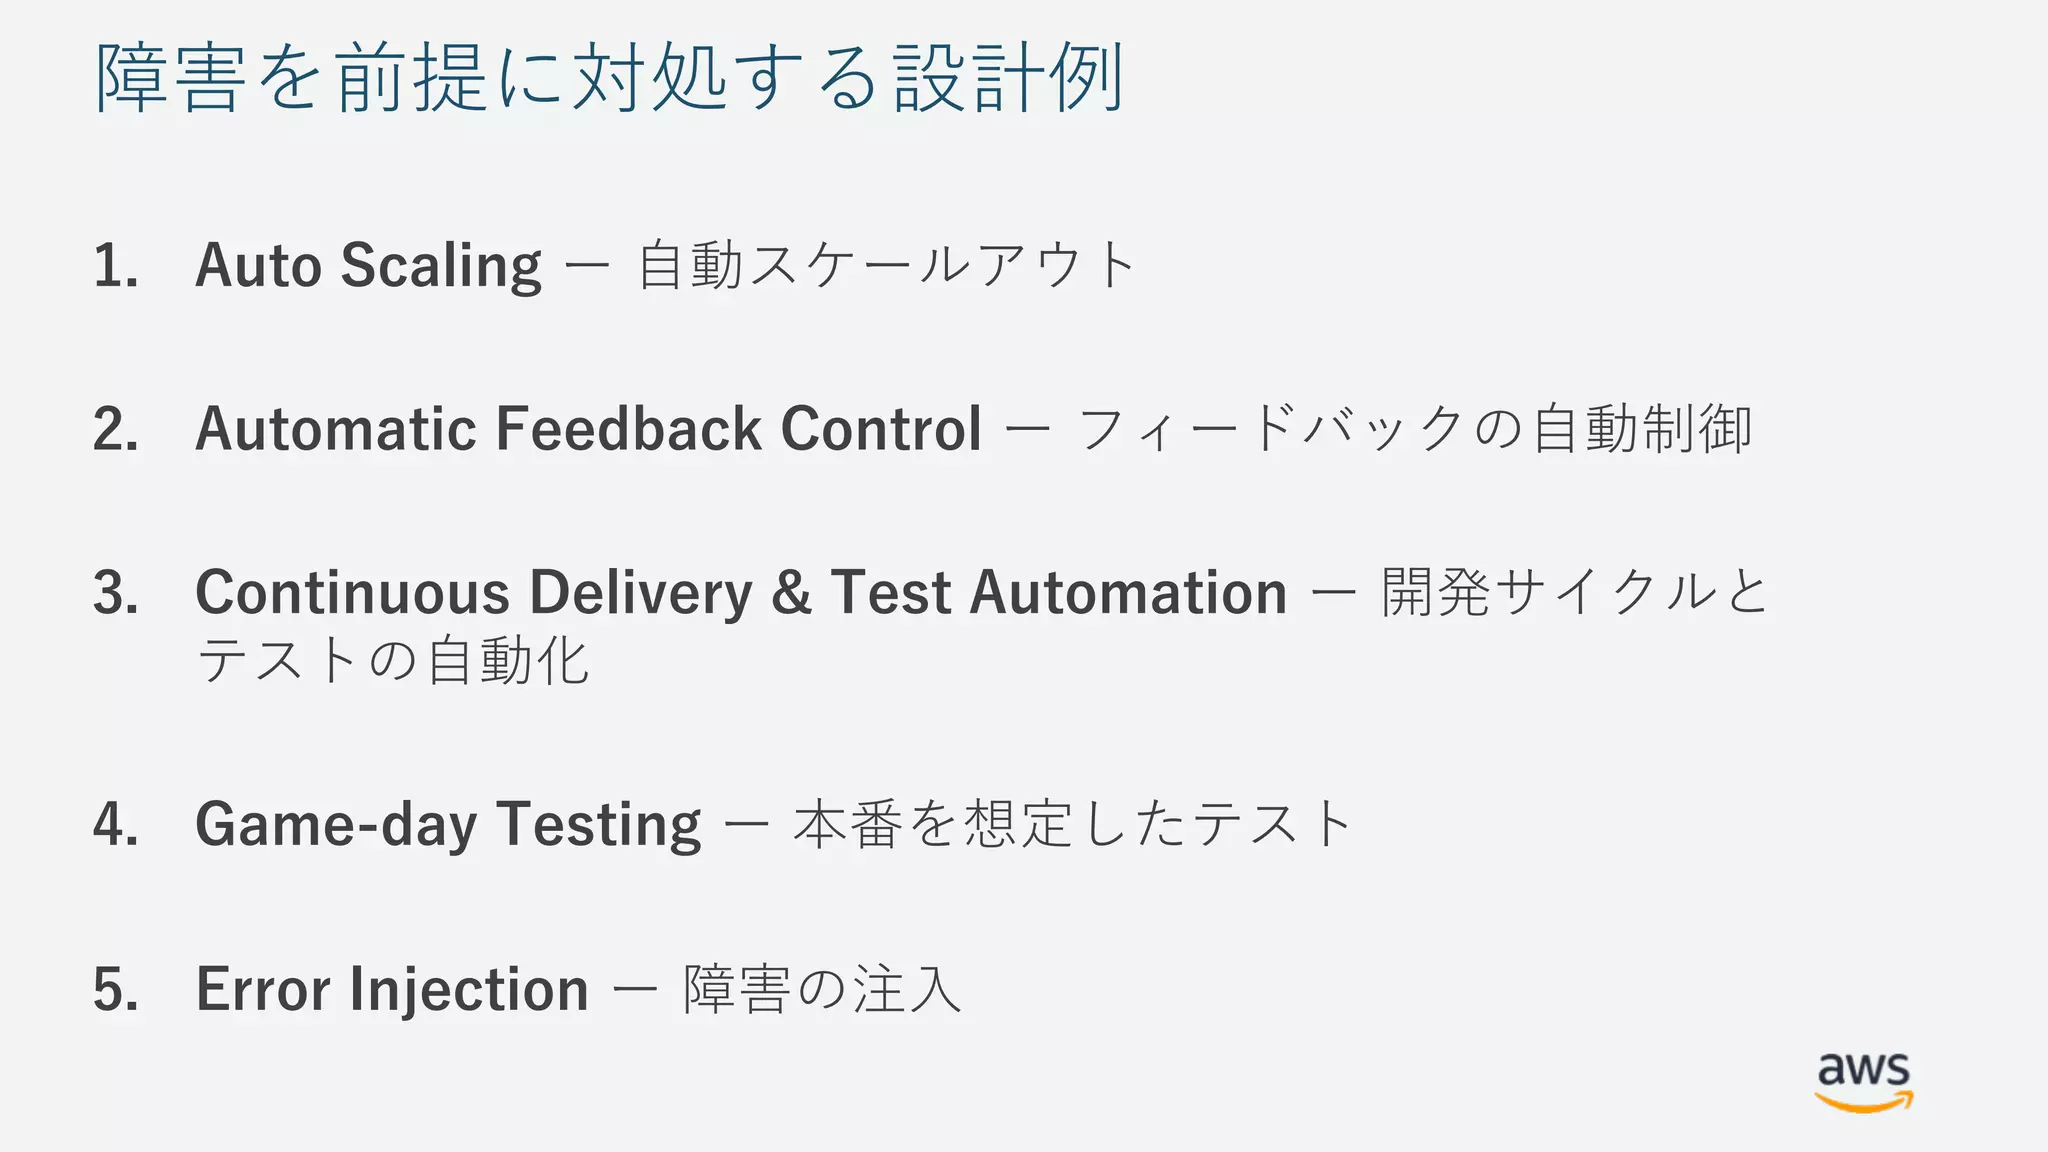Select the slide title 障害を前提に対処する設計例
2048x1152 pixels.
(x=610, y=78)
